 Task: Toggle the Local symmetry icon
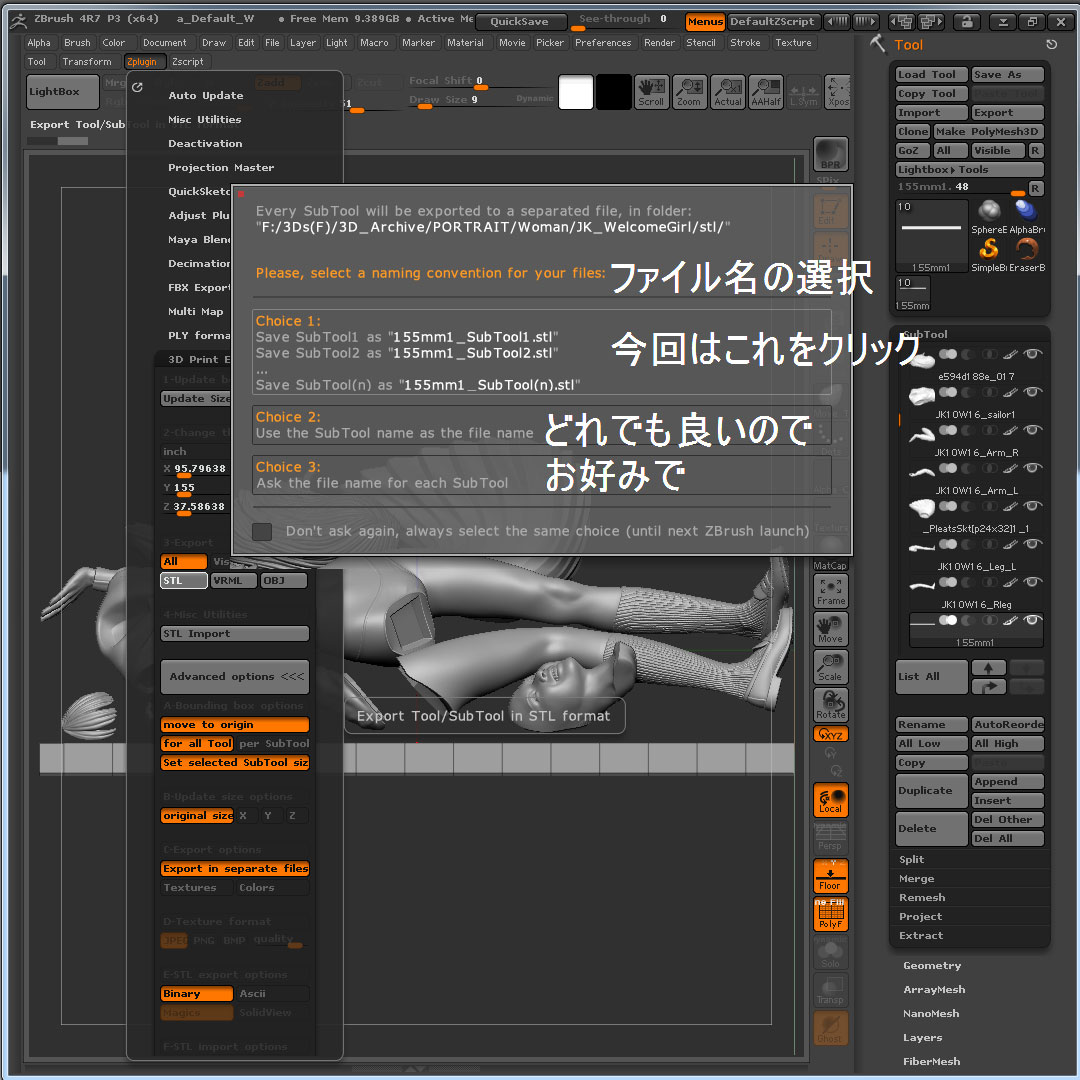831,800
